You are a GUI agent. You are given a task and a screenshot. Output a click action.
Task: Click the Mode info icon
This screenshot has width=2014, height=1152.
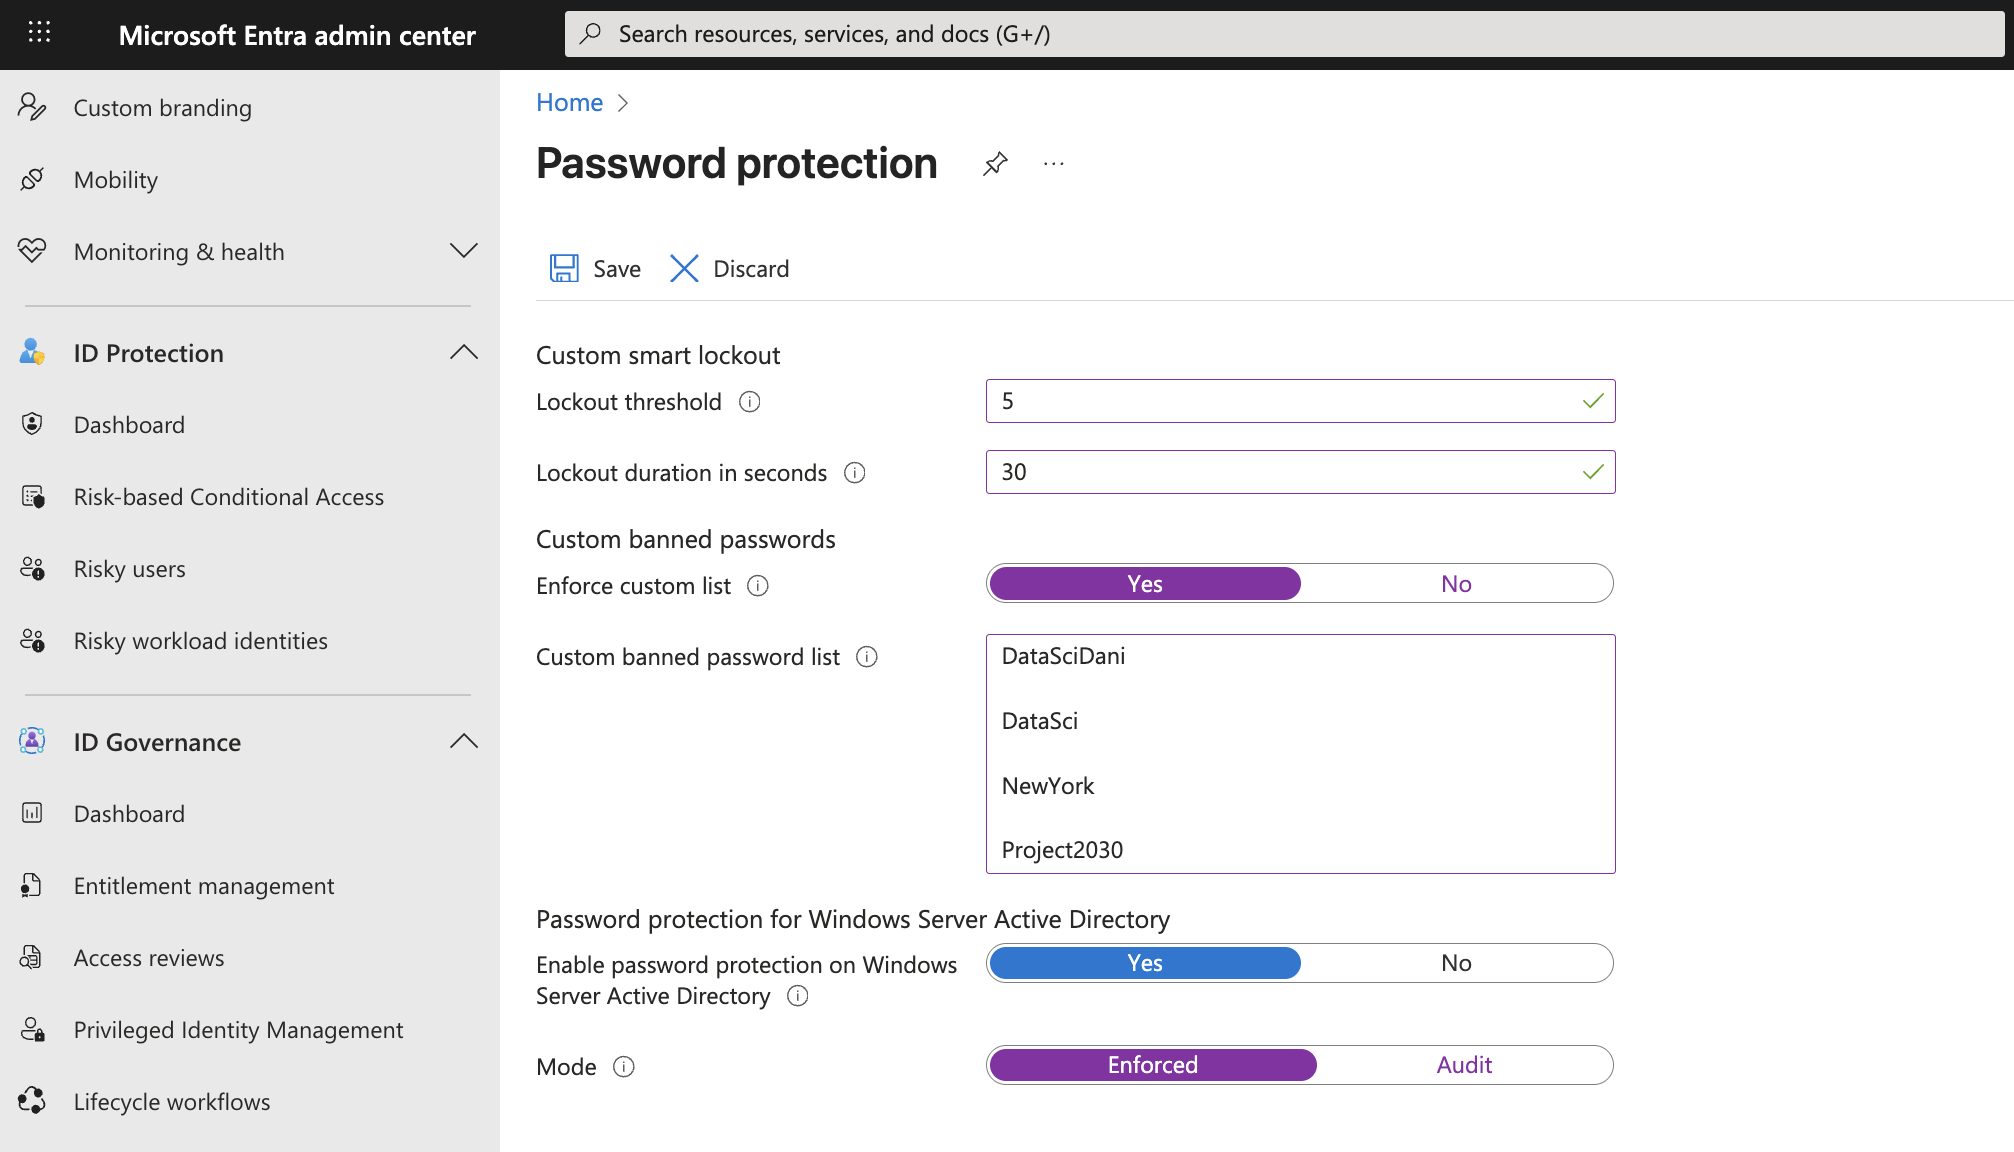(x=624, y=1067)
